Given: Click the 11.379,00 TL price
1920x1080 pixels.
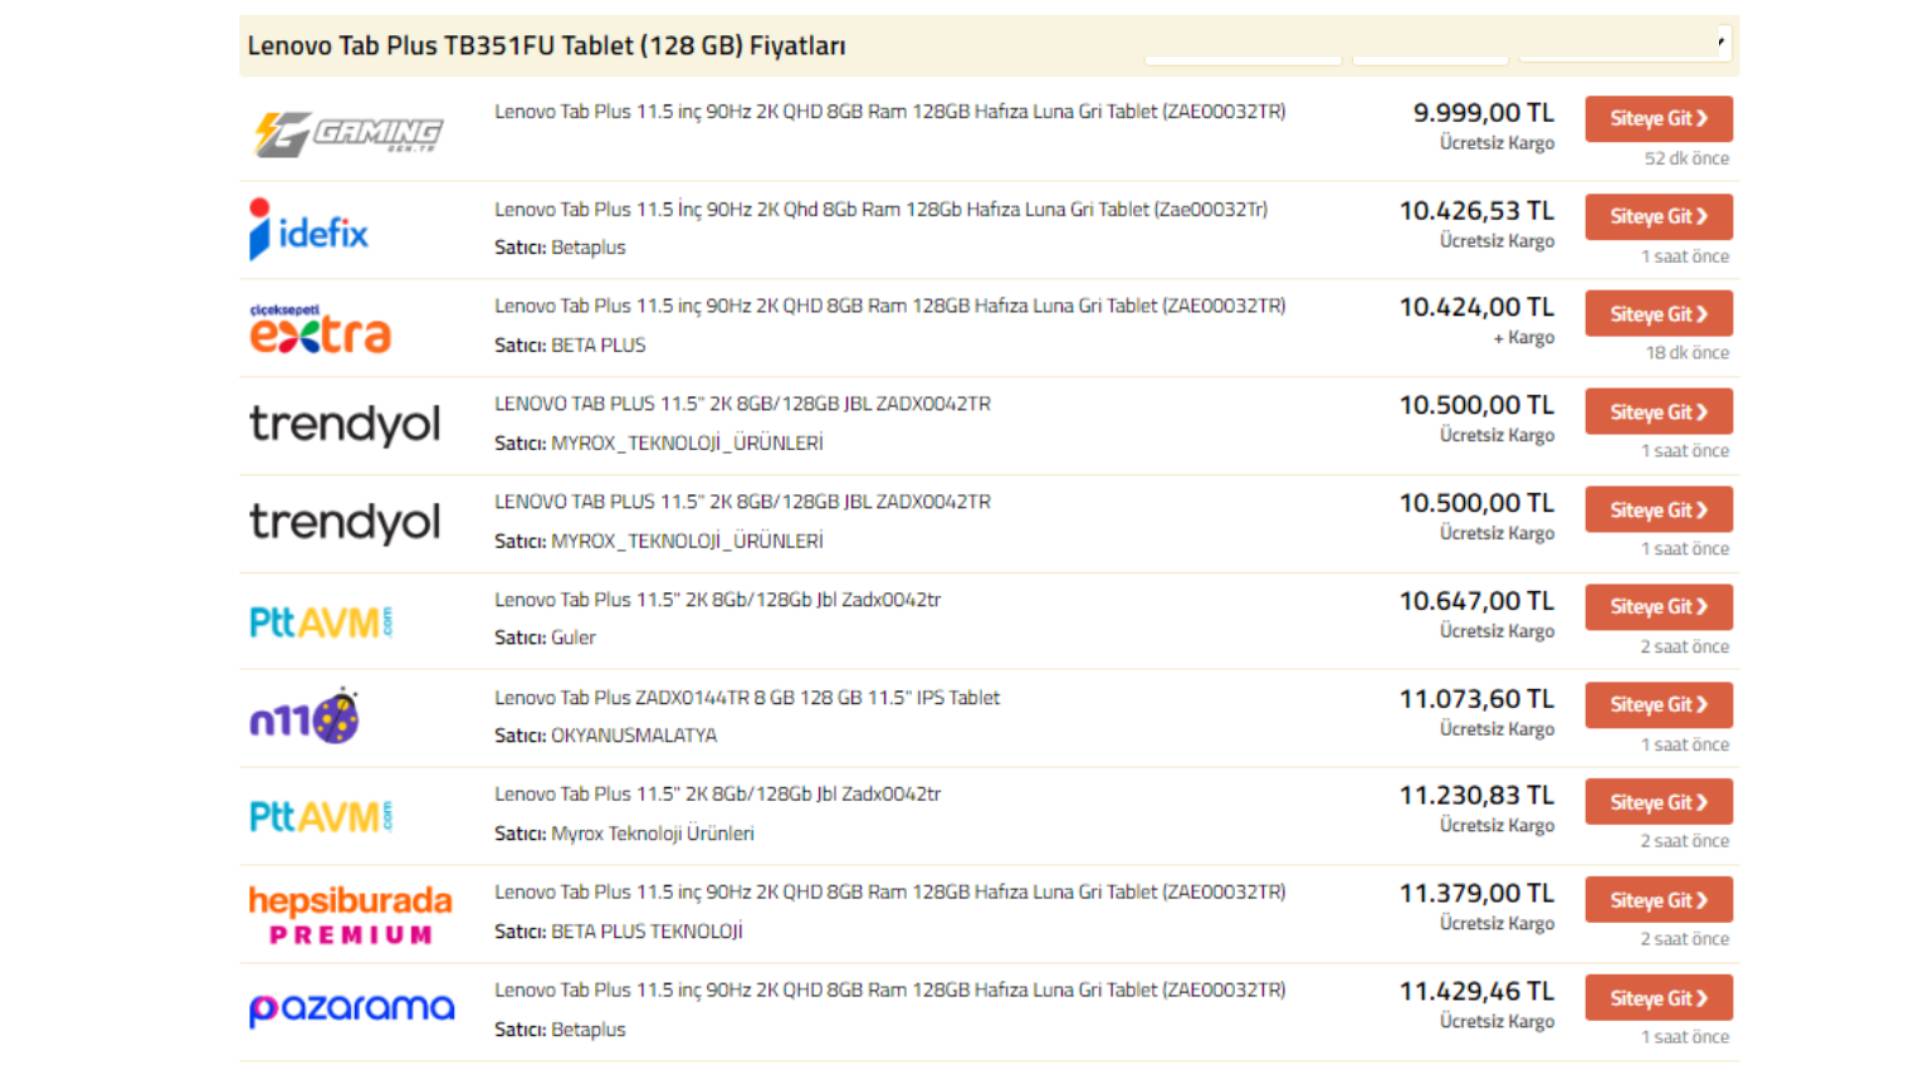Looking at the screenshot, I should (x=1477, y=893).
